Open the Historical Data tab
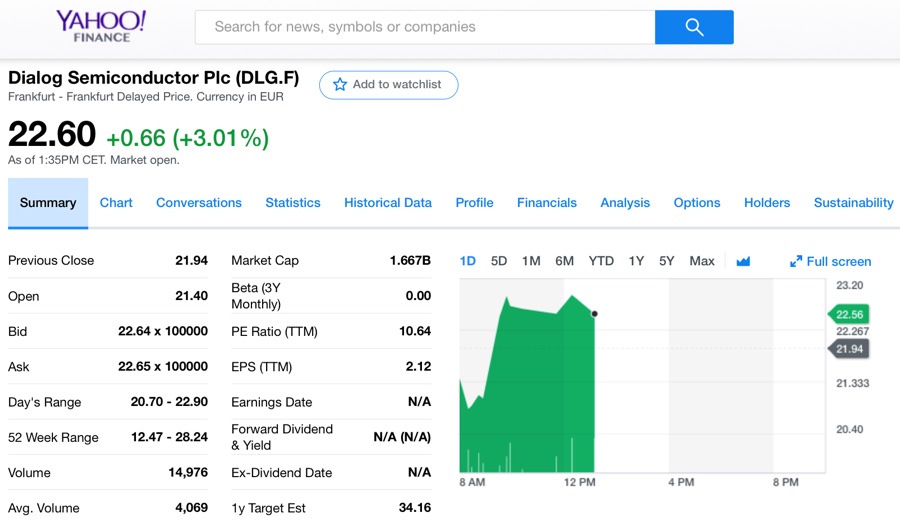Viewport: 900px width, 525px height. 388,203
